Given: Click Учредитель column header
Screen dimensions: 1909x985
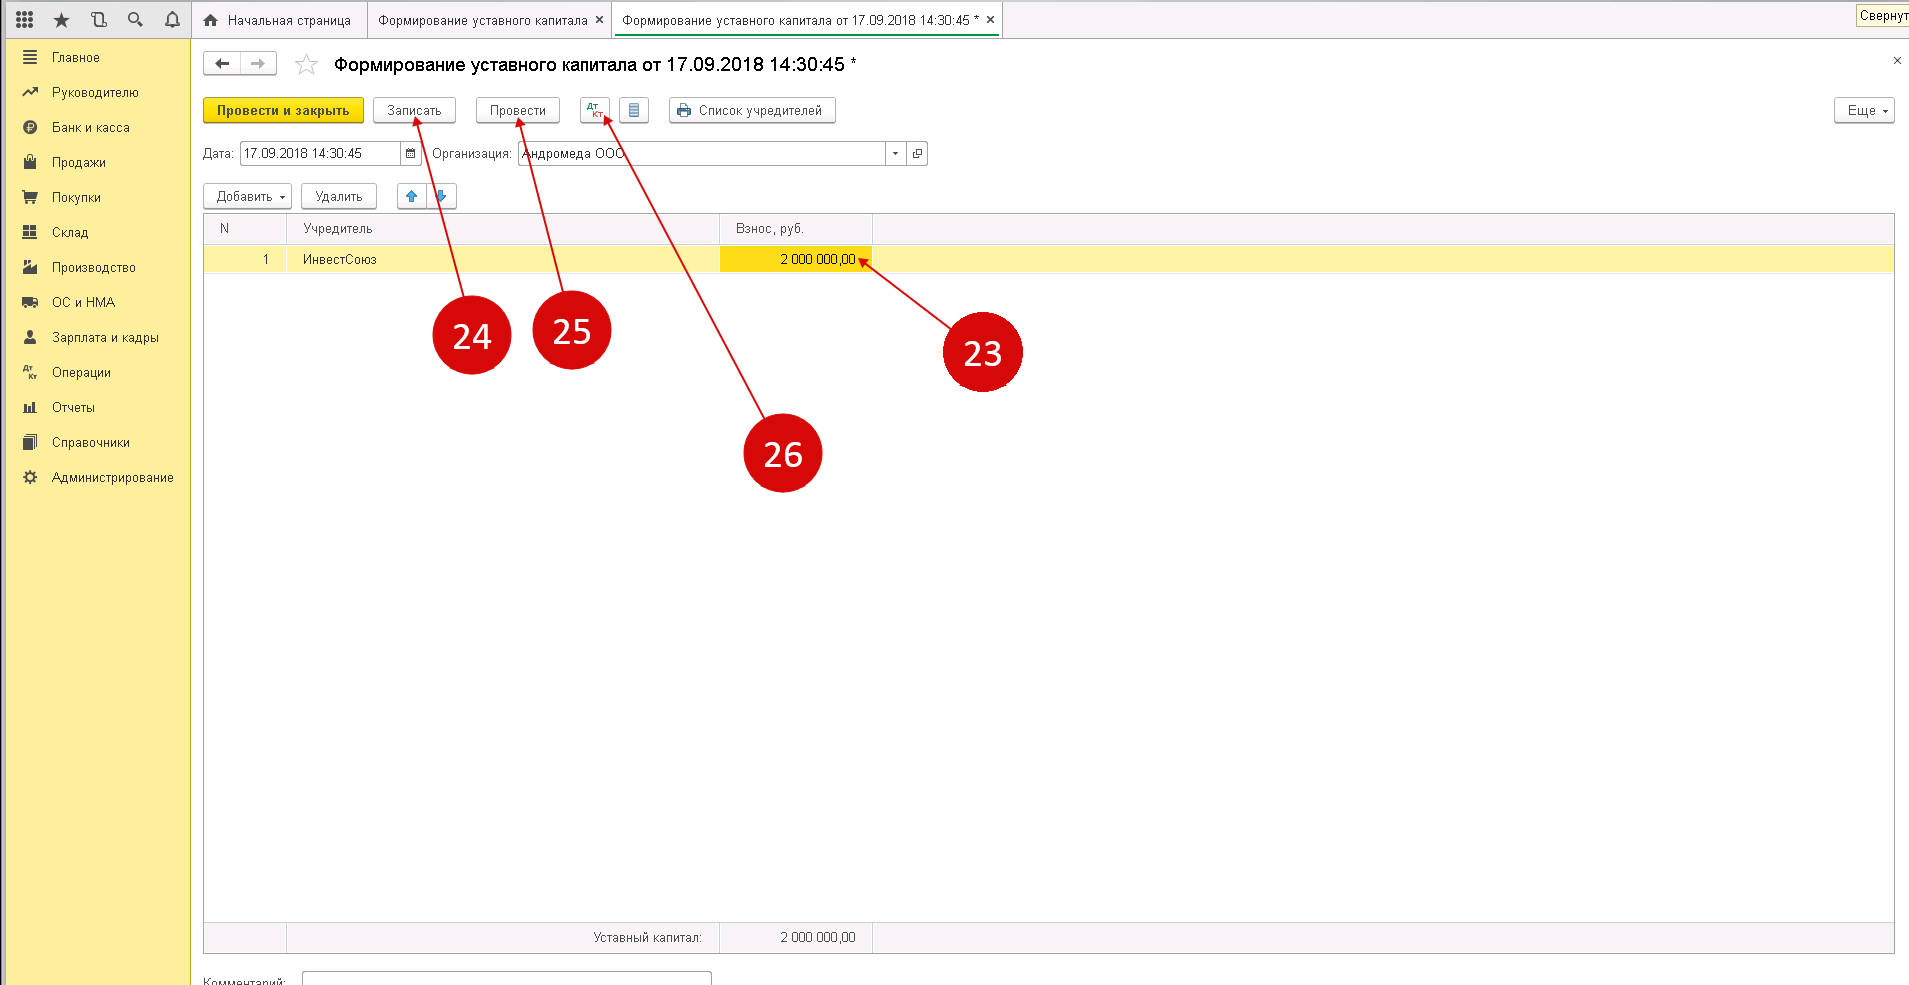Looking at the screenshot, I should 503,229.
